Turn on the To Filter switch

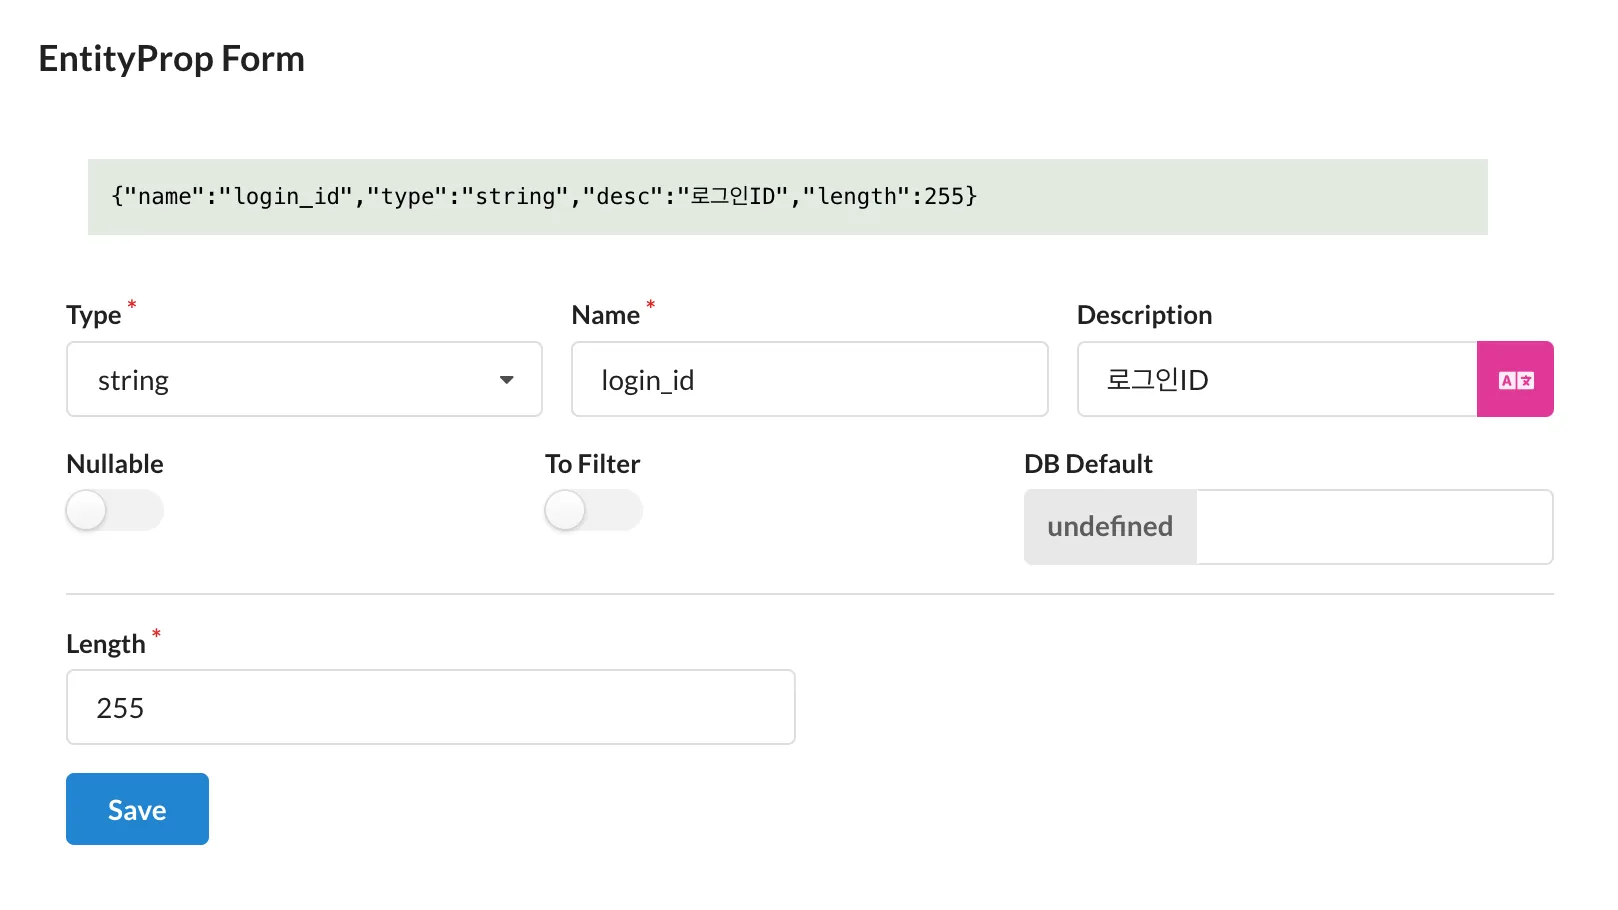pyautogui.click(x=593, y=510)
